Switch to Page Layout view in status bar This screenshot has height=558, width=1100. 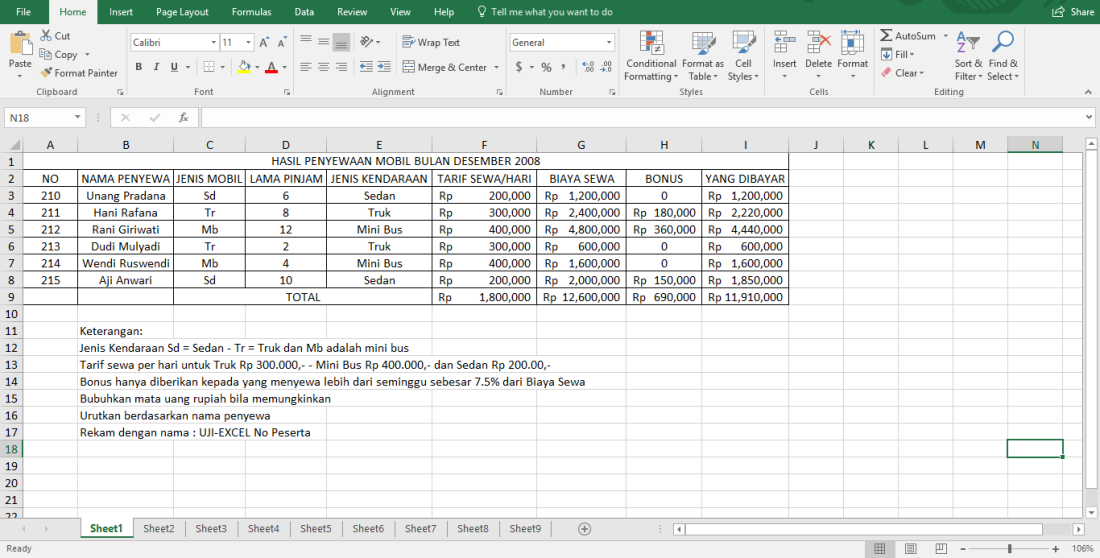point(911,548)
